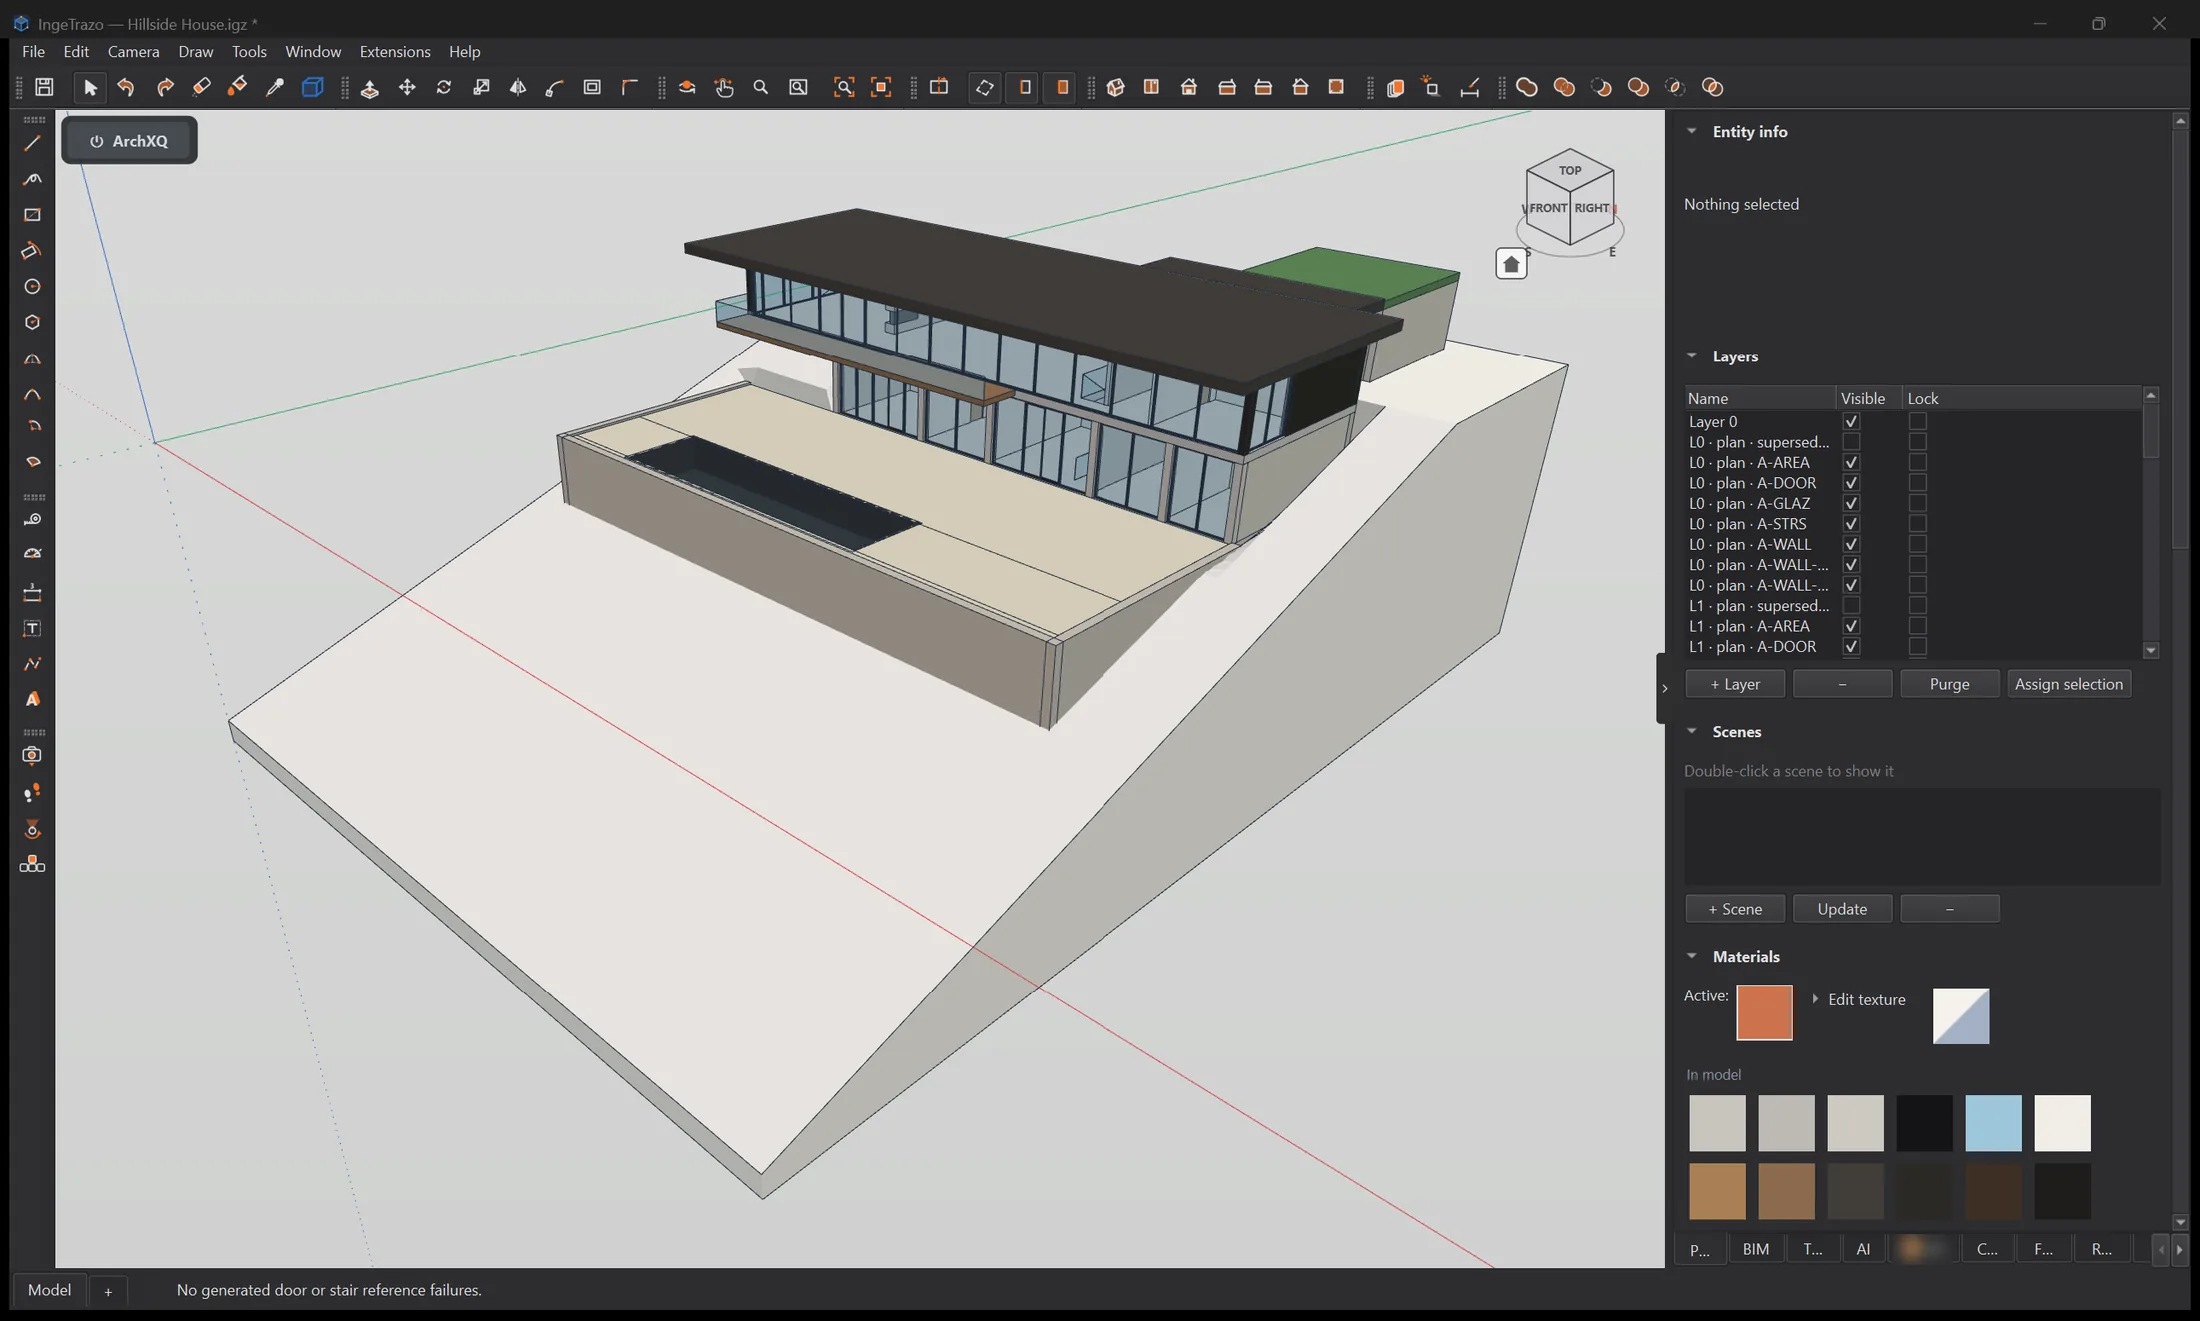2200x1321 pixels.
Task: Select the Rotate tool
Action: click(x=444, y=88)
